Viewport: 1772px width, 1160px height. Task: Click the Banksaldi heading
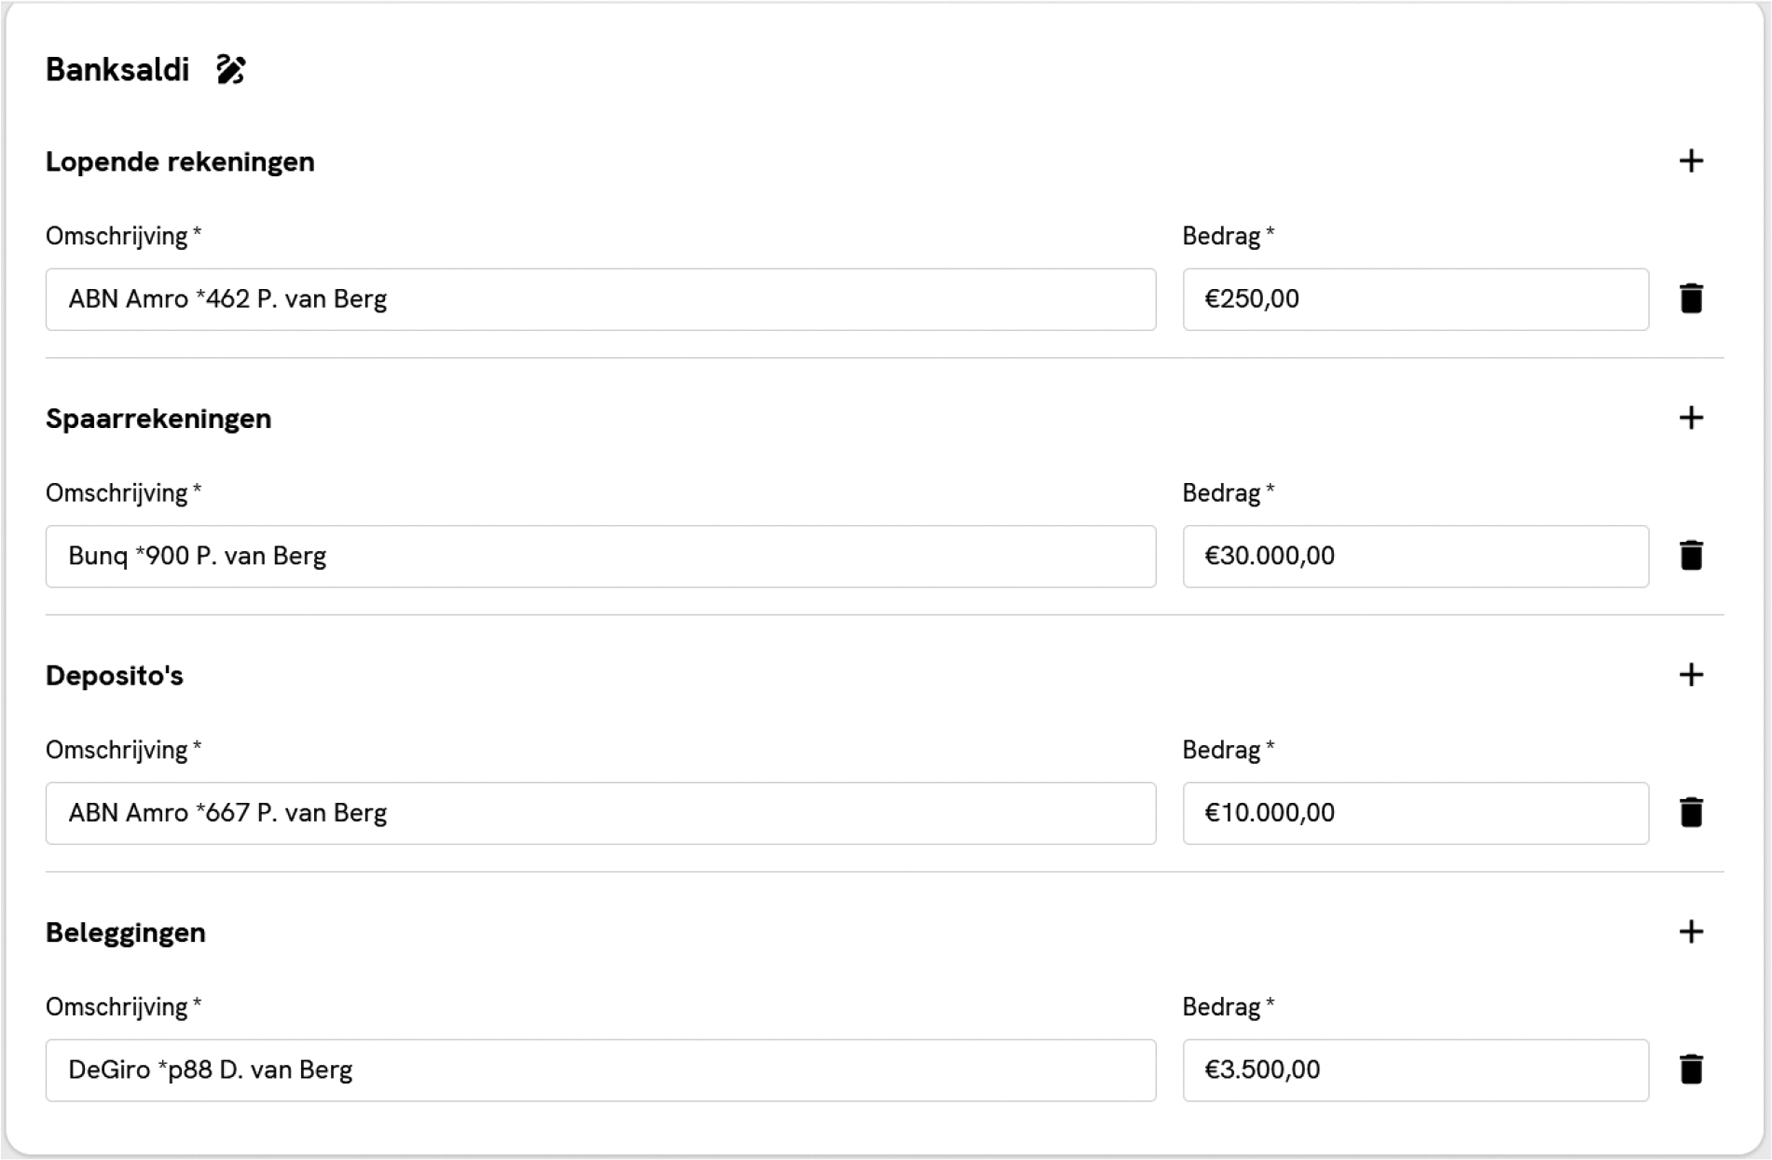coord(117,70)
